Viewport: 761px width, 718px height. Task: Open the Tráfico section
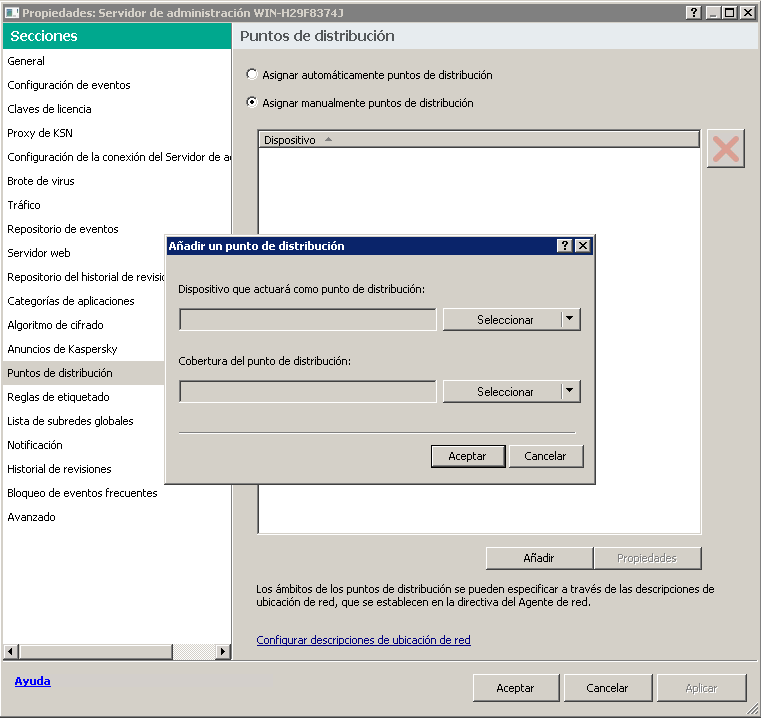(116, 205)
